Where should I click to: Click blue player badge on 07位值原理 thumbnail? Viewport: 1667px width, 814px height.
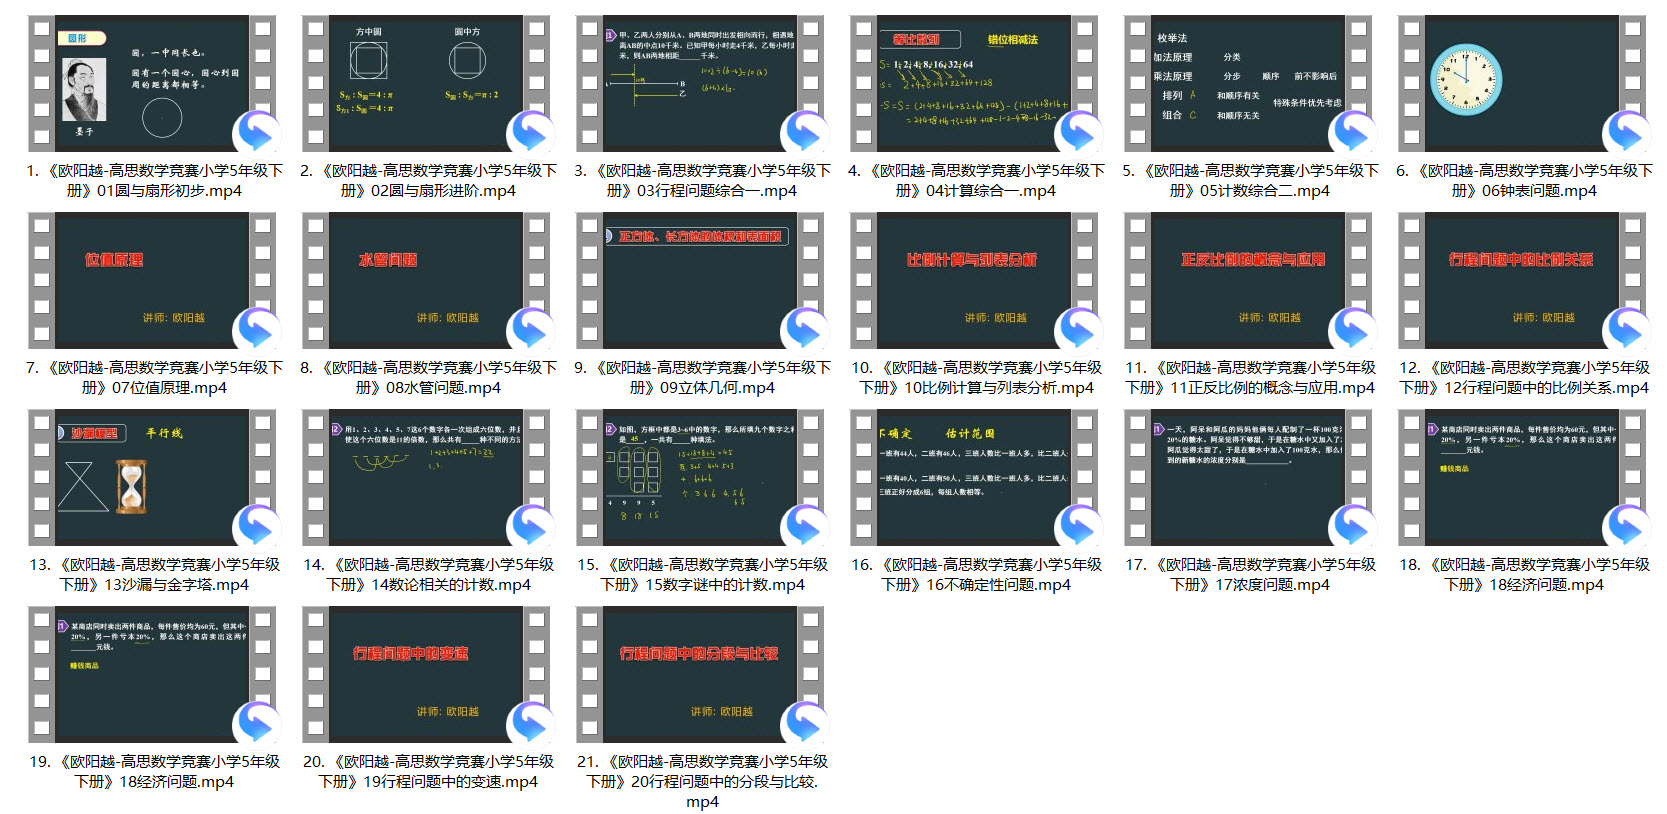[258, 329]
